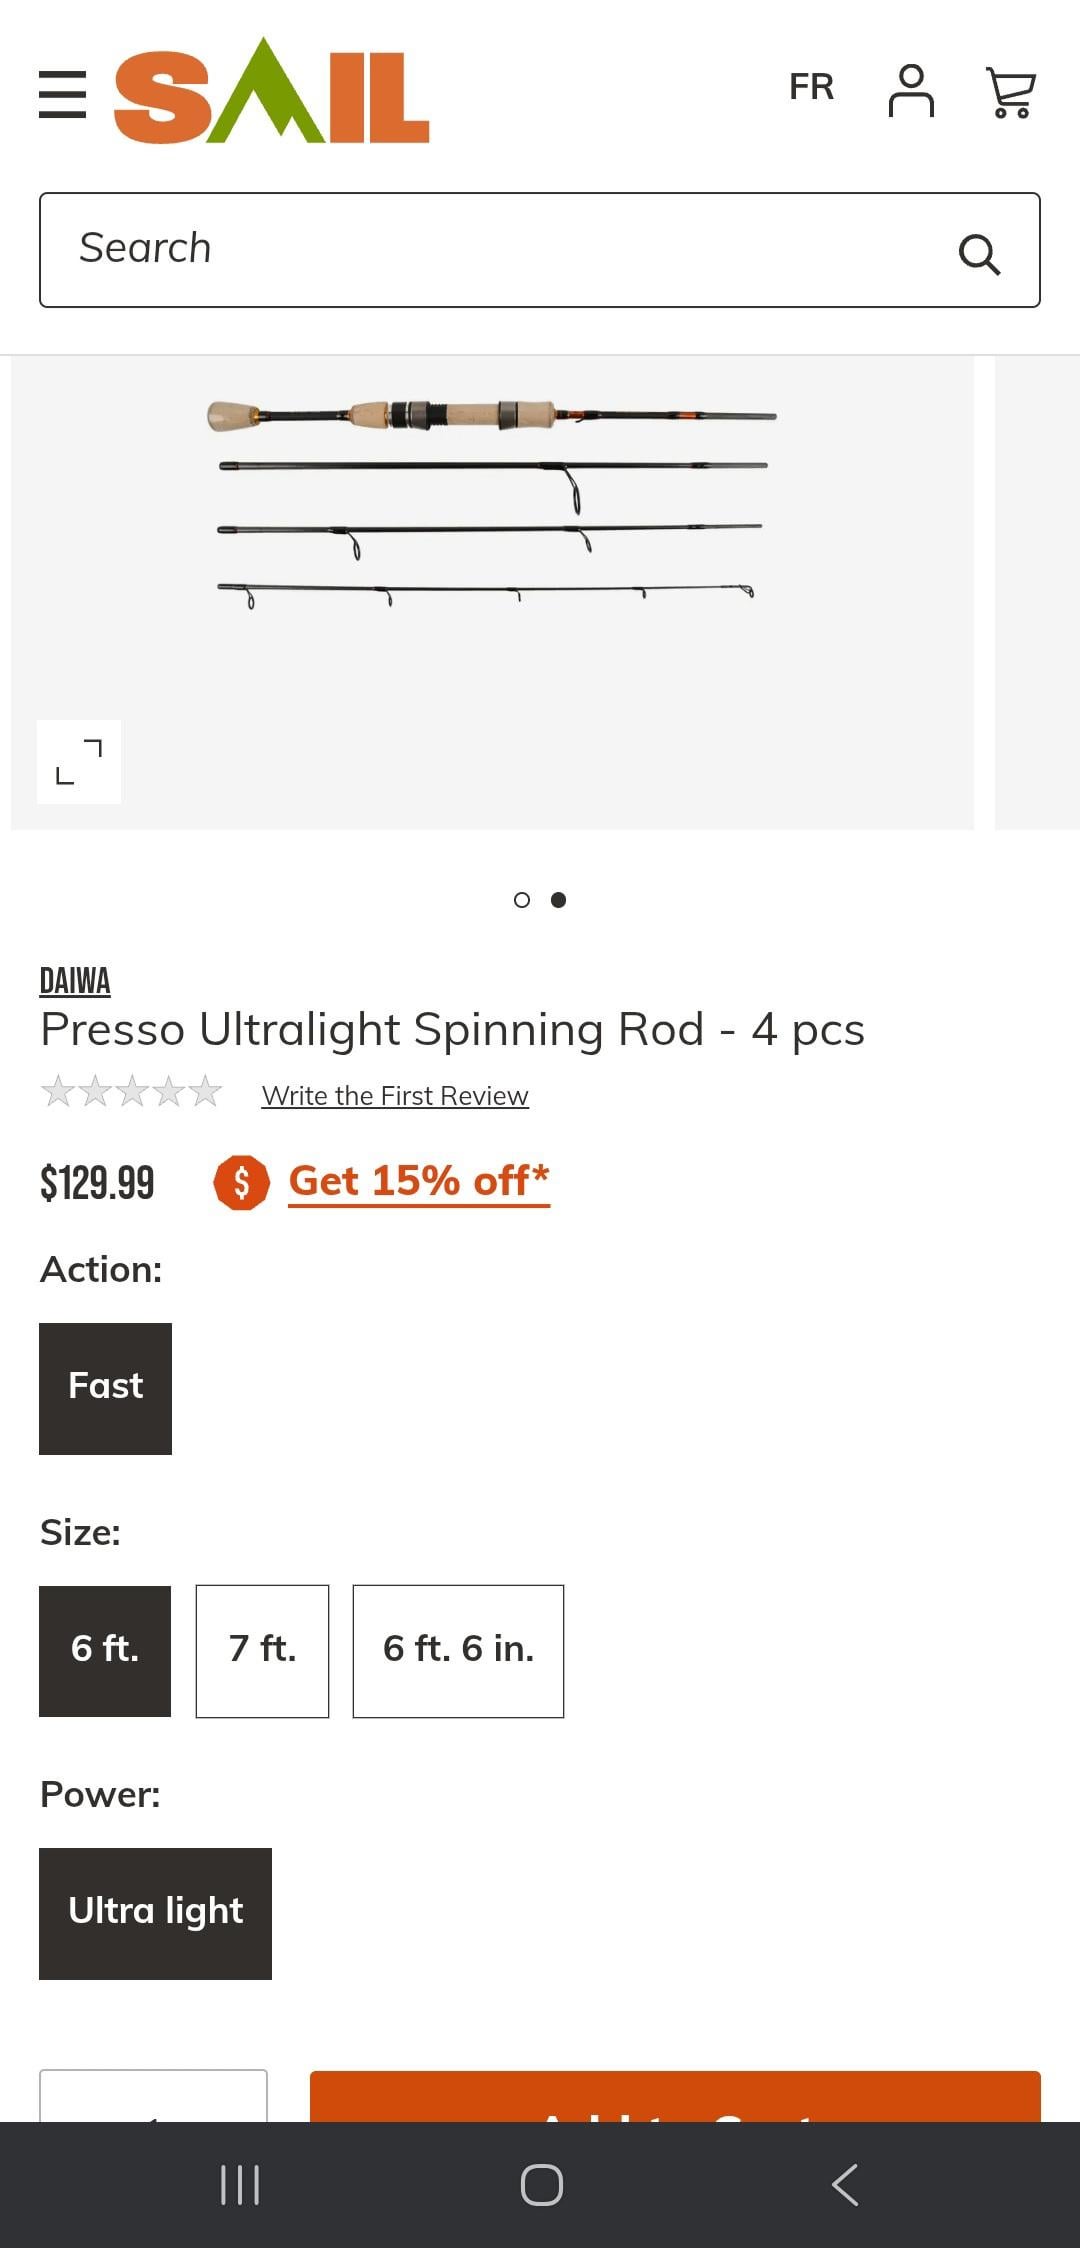Select the 7 ft. size option
1080x2248 pixels.
[262, 1651]
